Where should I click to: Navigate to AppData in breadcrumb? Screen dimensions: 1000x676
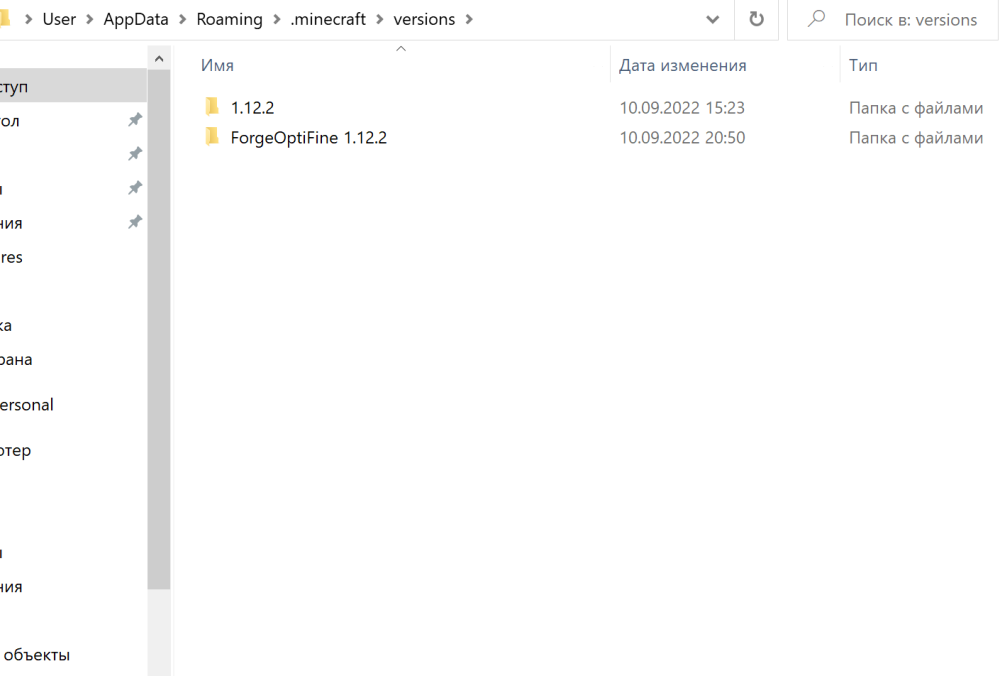pos(136,20)
